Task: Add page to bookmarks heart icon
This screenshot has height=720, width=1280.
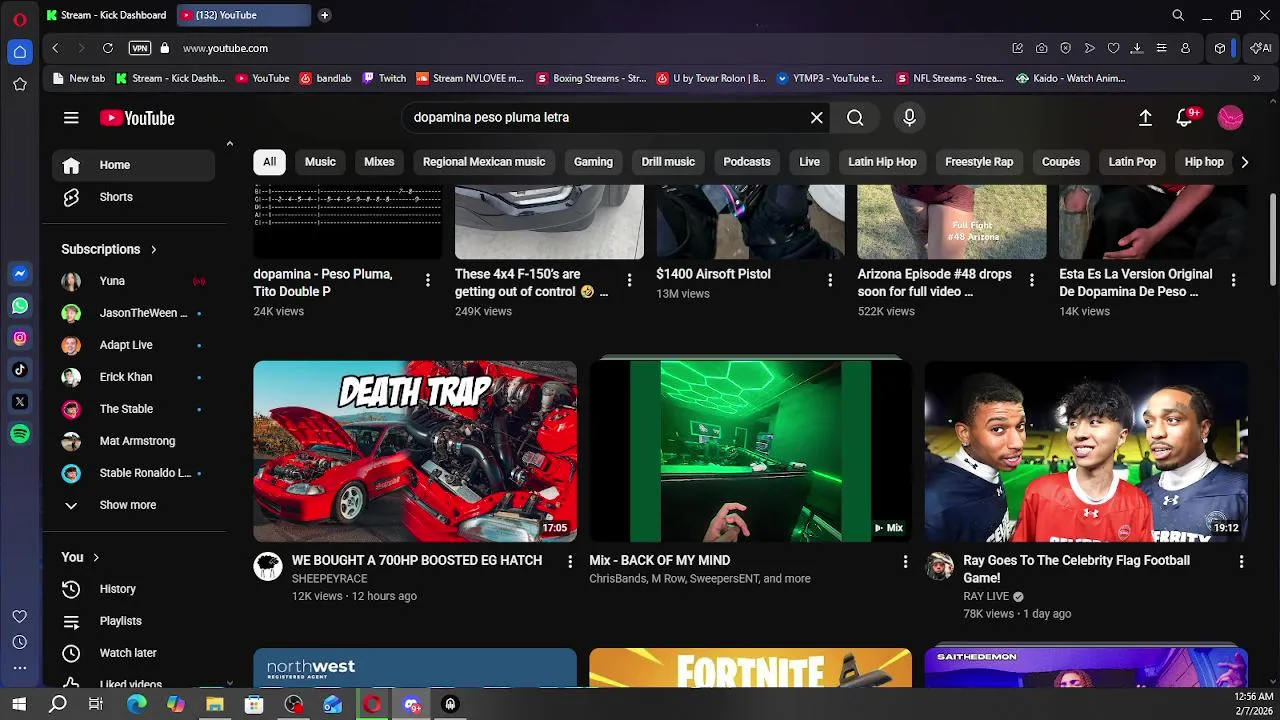Action: point(1113,48)
